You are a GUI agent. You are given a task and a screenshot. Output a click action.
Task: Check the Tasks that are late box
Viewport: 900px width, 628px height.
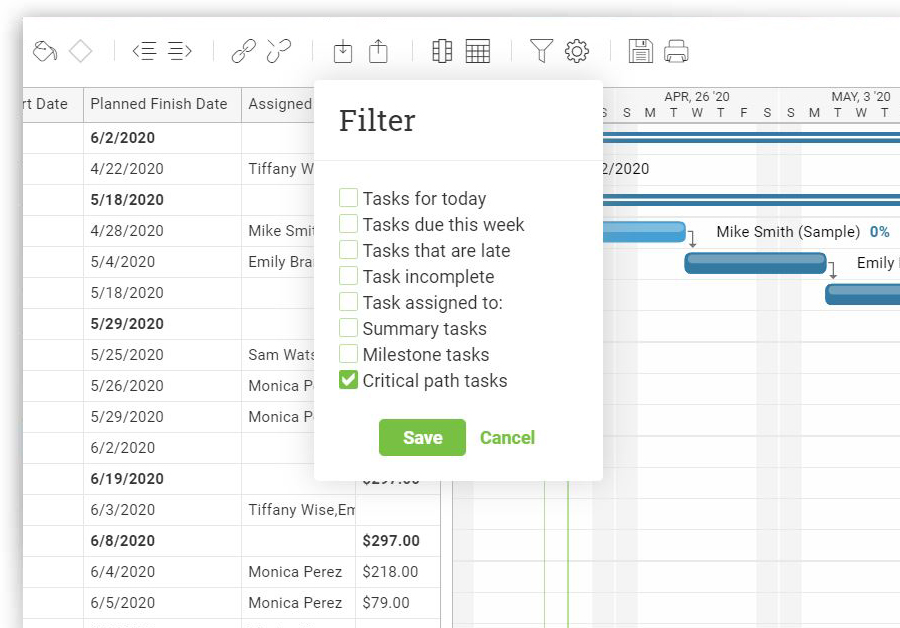[x=348, y=250]
